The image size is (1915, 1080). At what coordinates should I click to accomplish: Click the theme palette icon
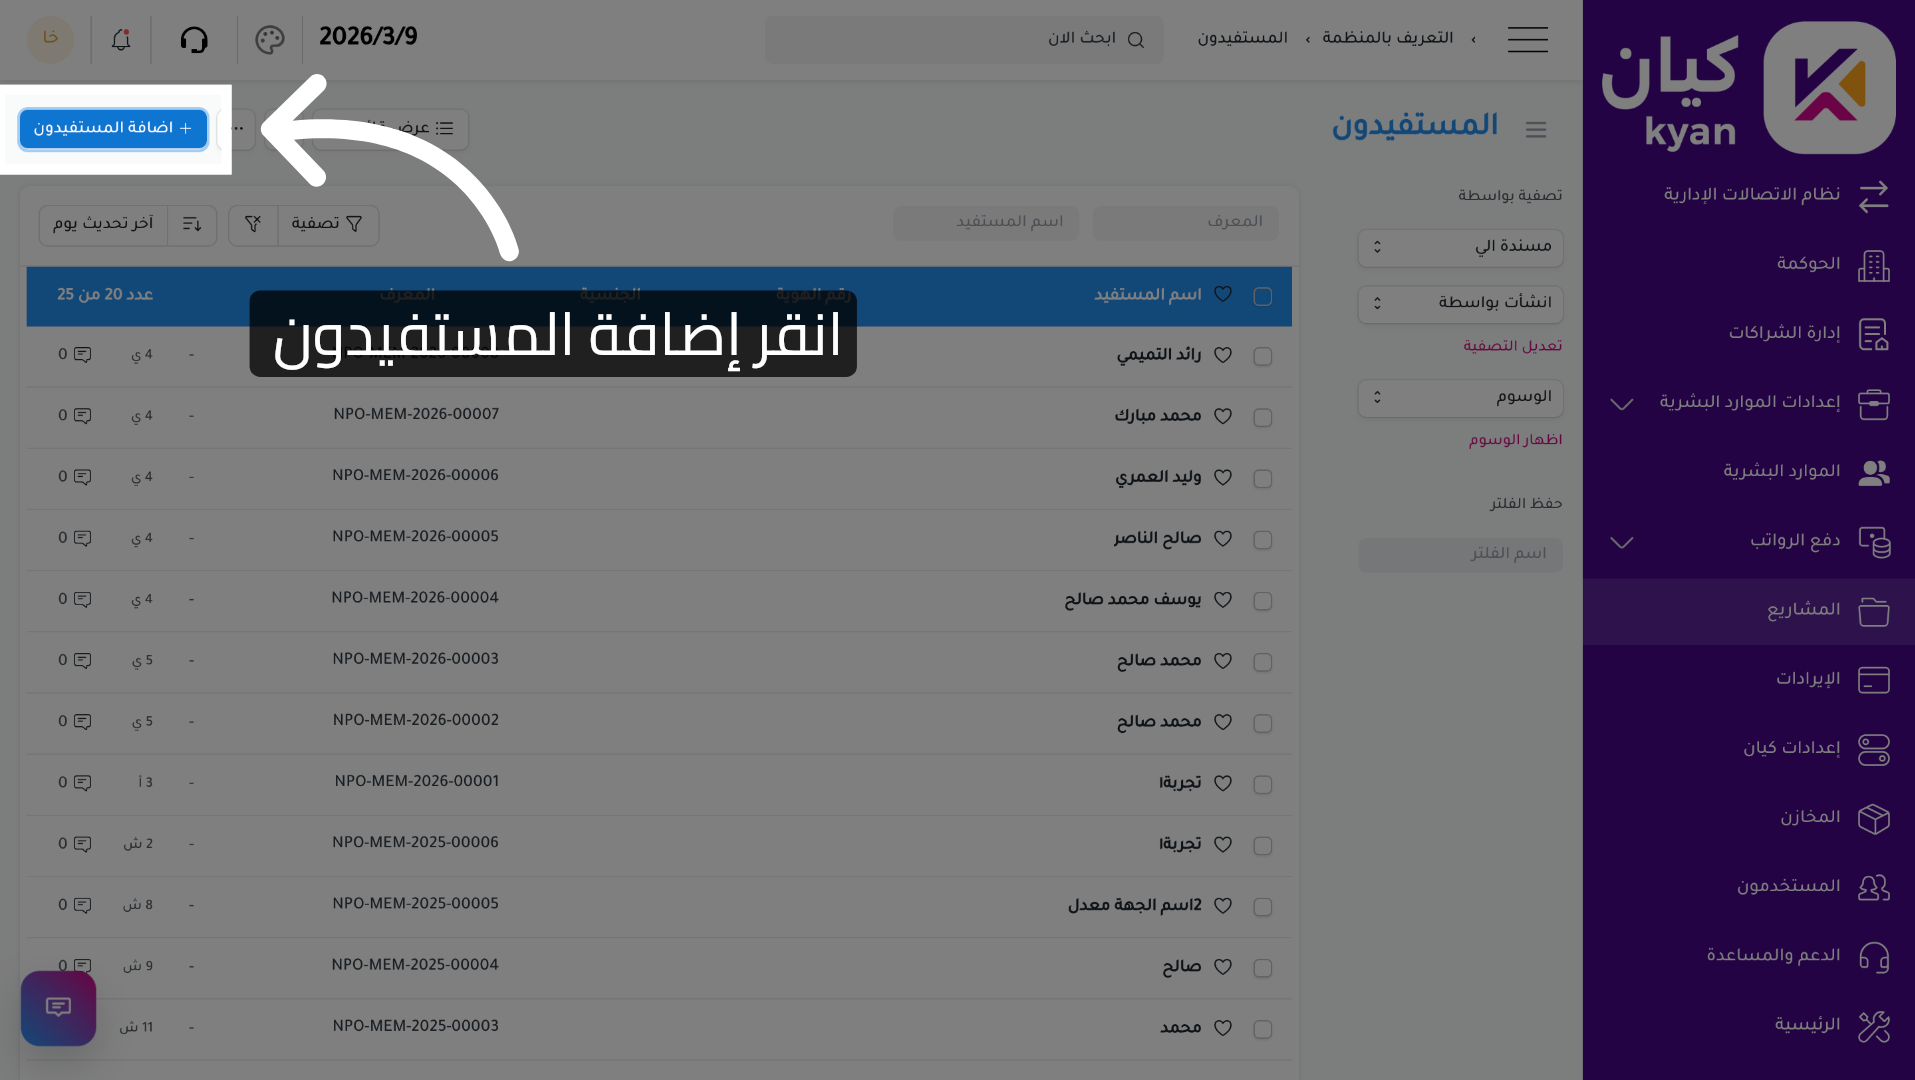pos(268,39)
